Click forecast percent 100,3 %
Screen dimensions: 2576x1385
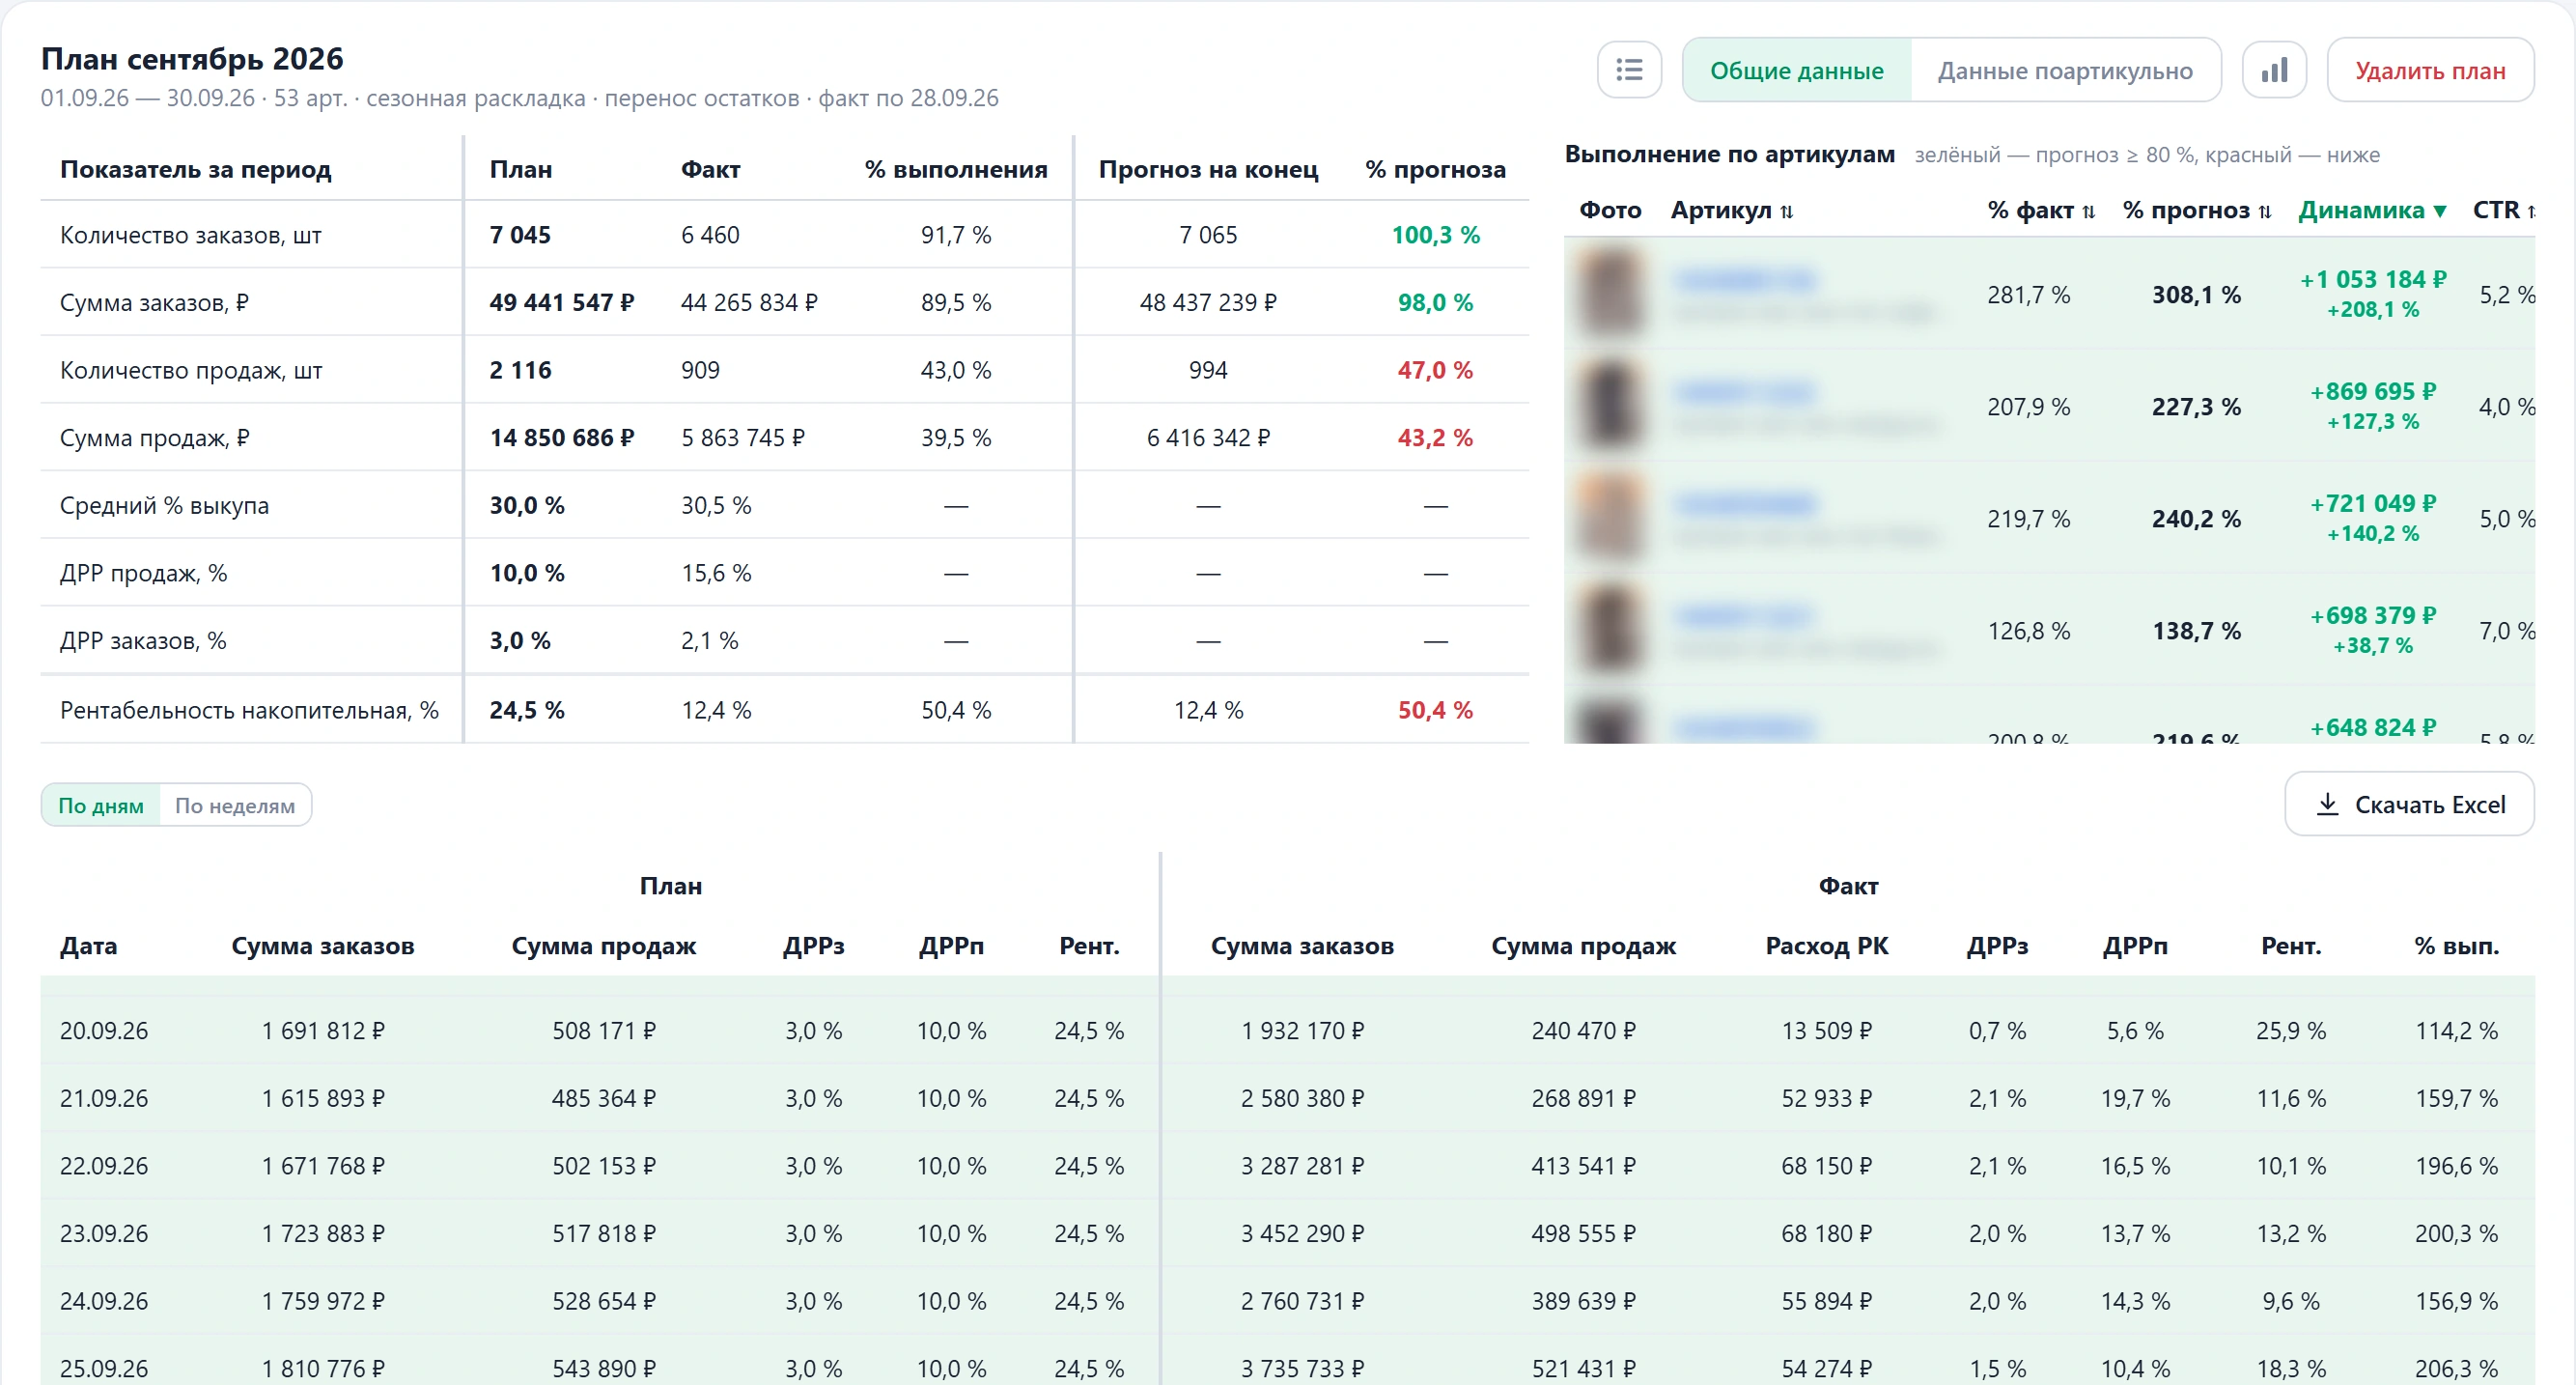click(1435, 235)
